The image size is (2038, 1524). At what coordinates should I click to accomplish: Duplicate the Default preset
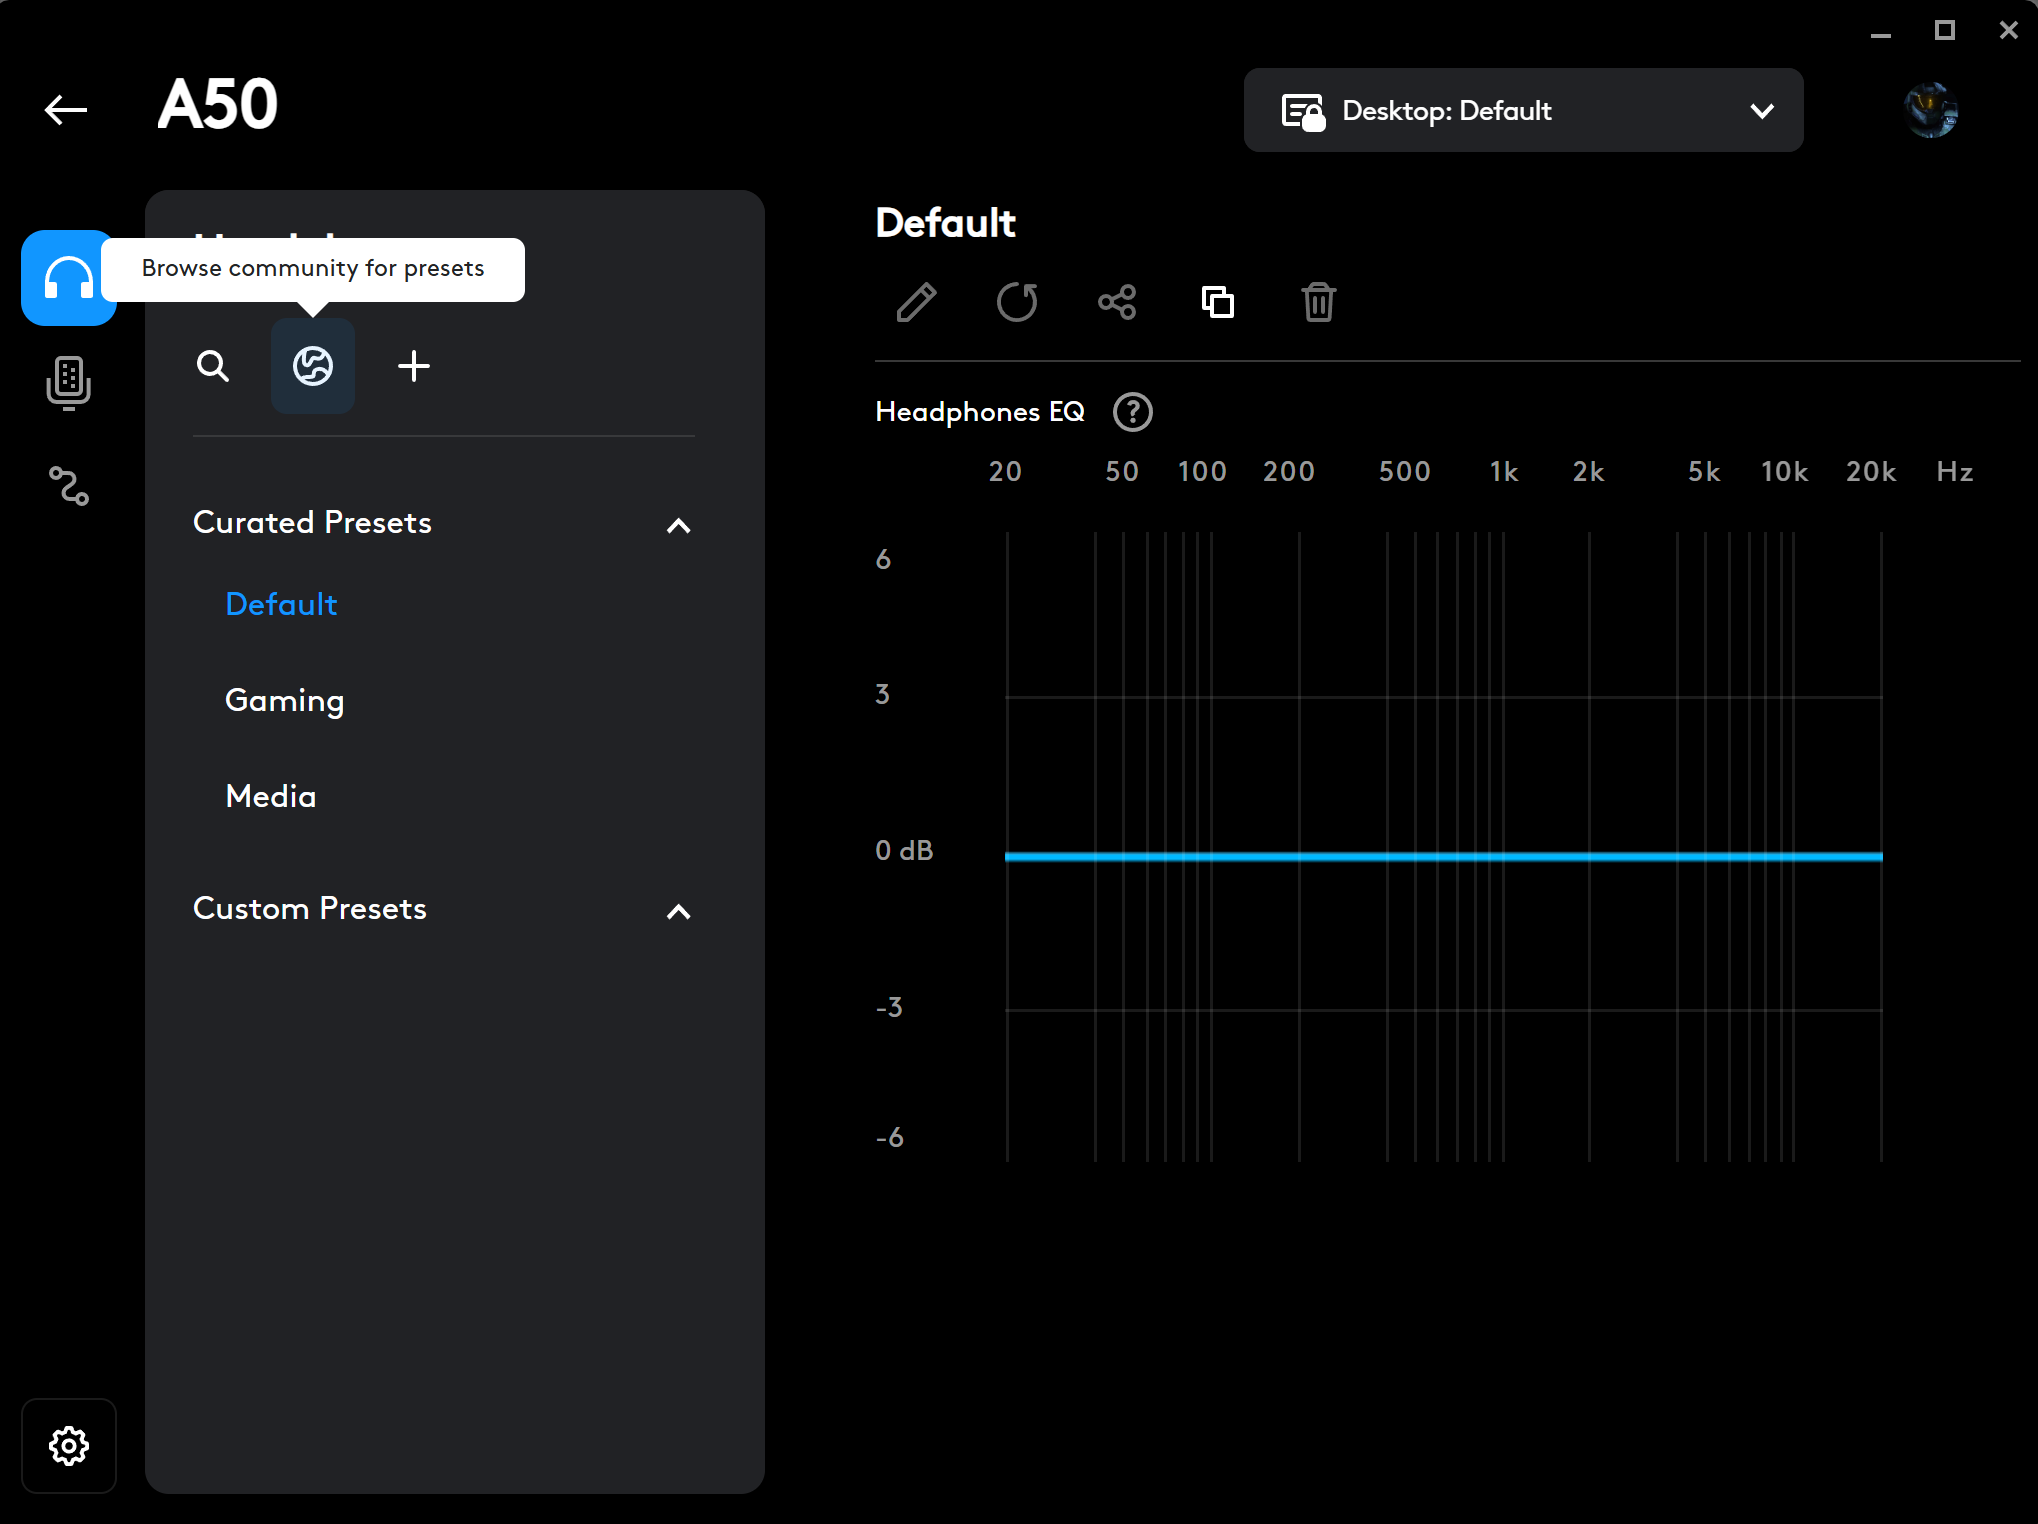[1218, 302]
